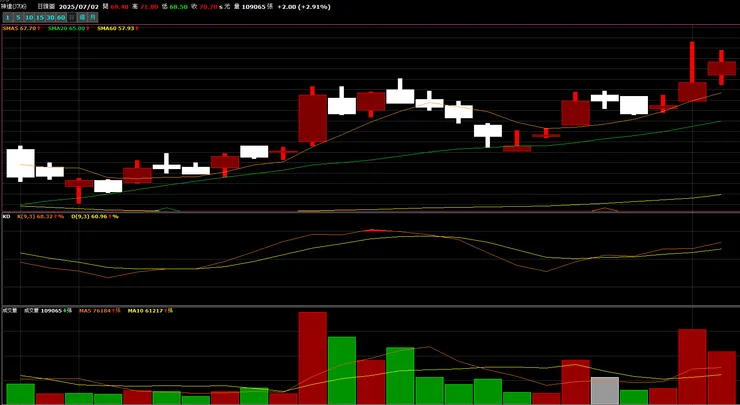Screen dimensions: 740x405
Task: Open the volume panel title label
Action: (x=9, y=311)
